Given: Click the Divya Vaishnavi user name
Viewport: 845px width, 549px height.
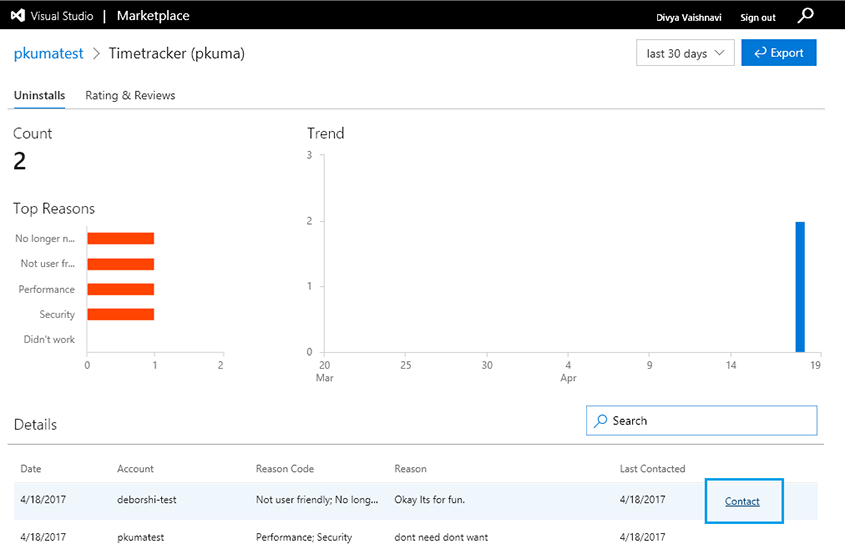Looking at the screenshot, I should [689, 17].
